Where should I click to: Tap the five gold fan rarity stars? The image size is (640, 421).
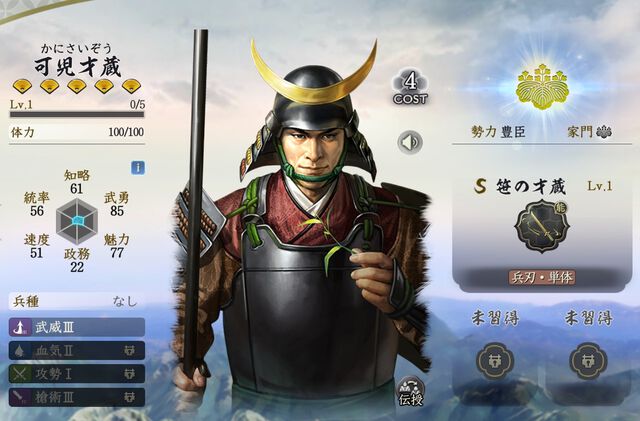point(77,87)
